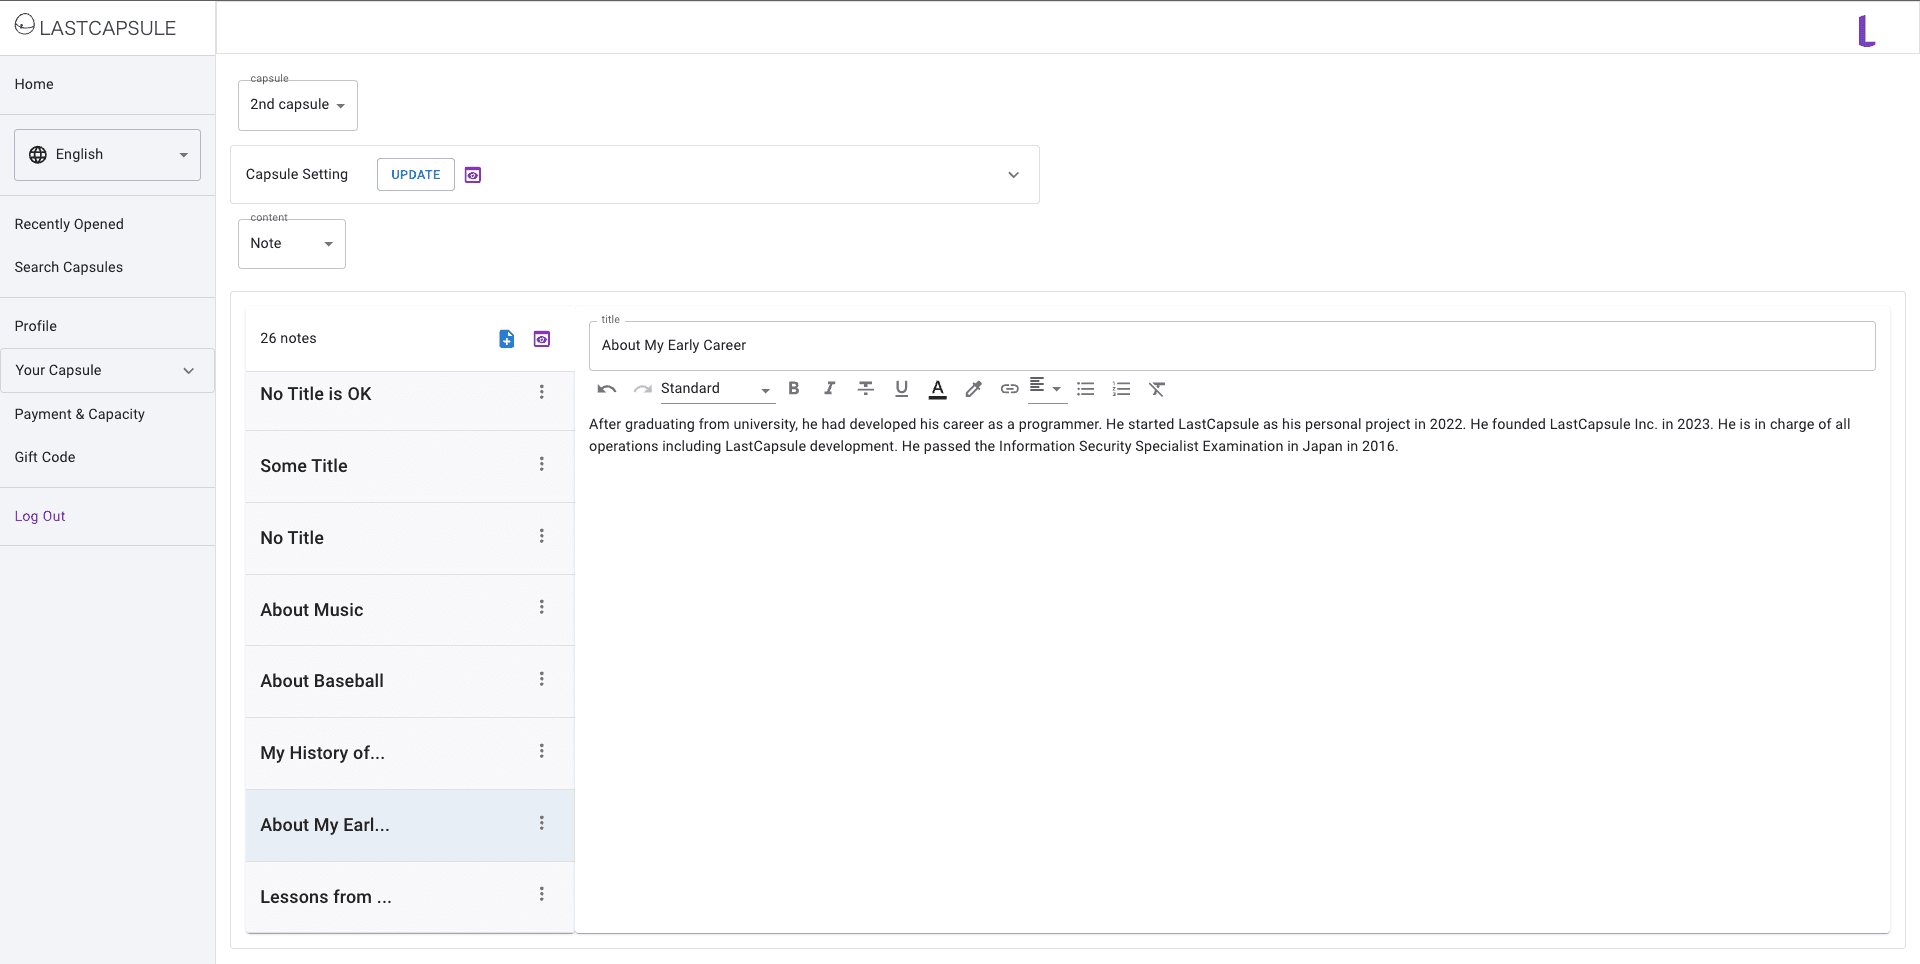Open the text color picker
This screenshot has width=1920, height=964.
[x=937, y=389]
